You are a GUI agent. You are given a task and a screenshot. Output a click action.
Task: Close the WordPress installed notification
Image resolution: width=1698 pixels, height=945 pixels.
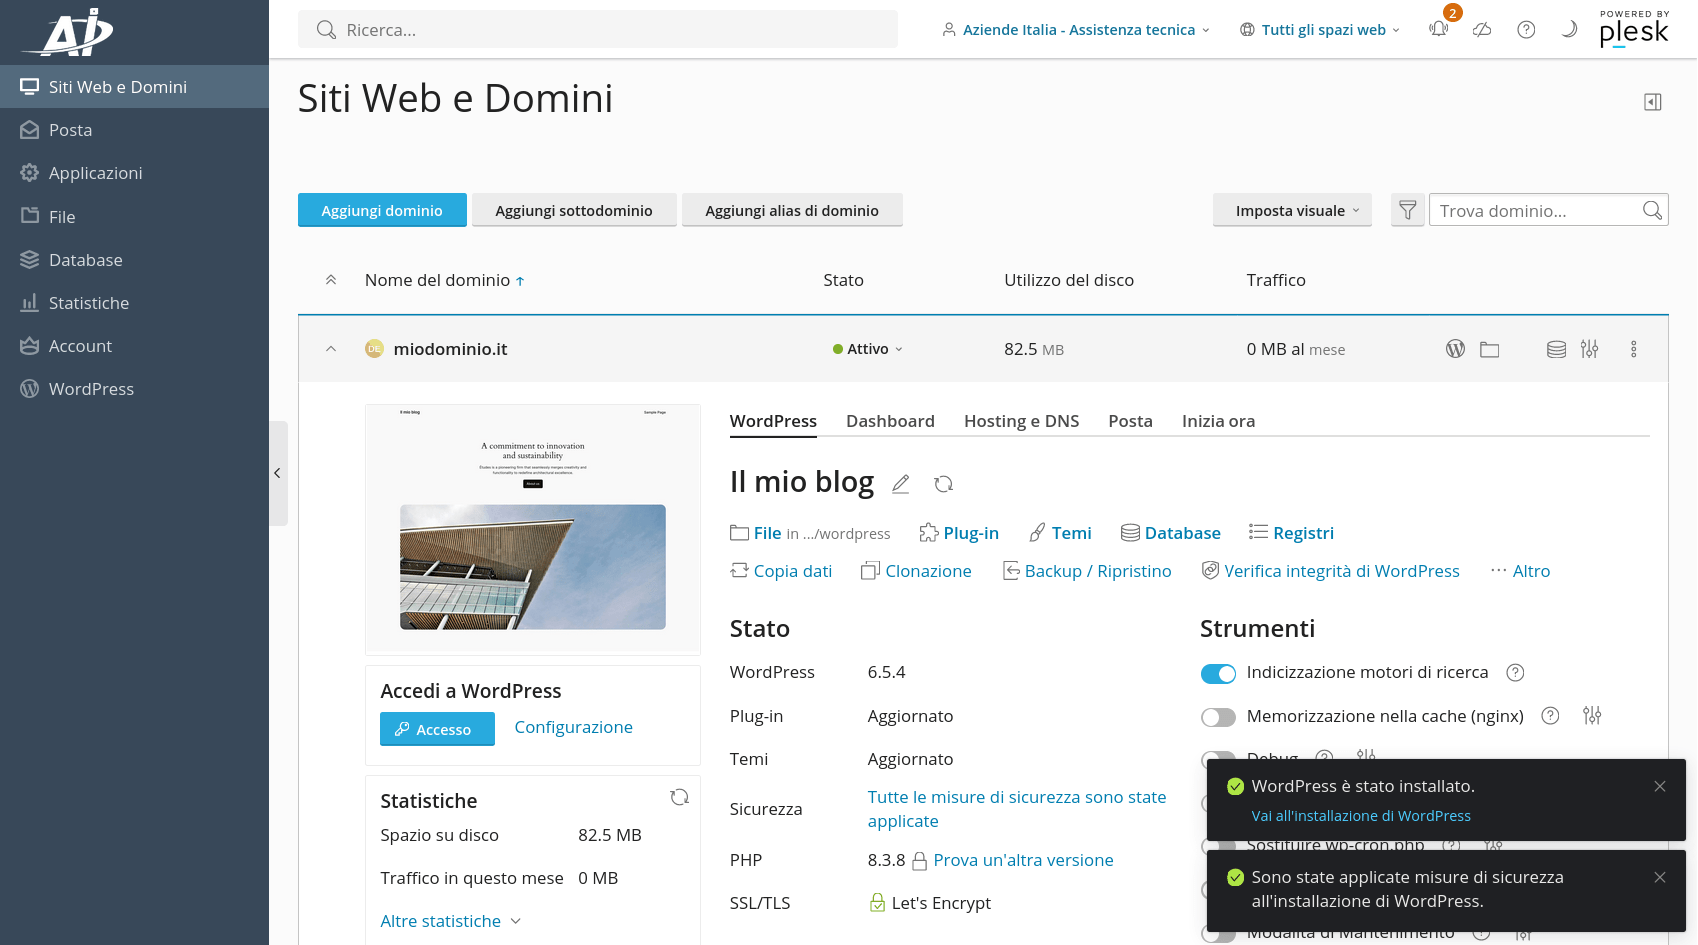click(x=1660, y=786)
